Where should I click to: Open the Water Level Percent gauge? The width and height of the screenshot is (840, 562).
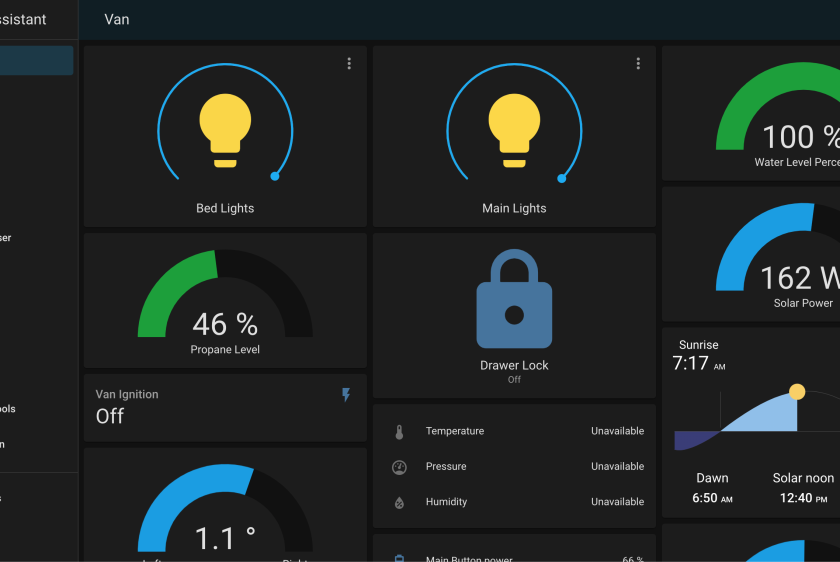(751, 113)
